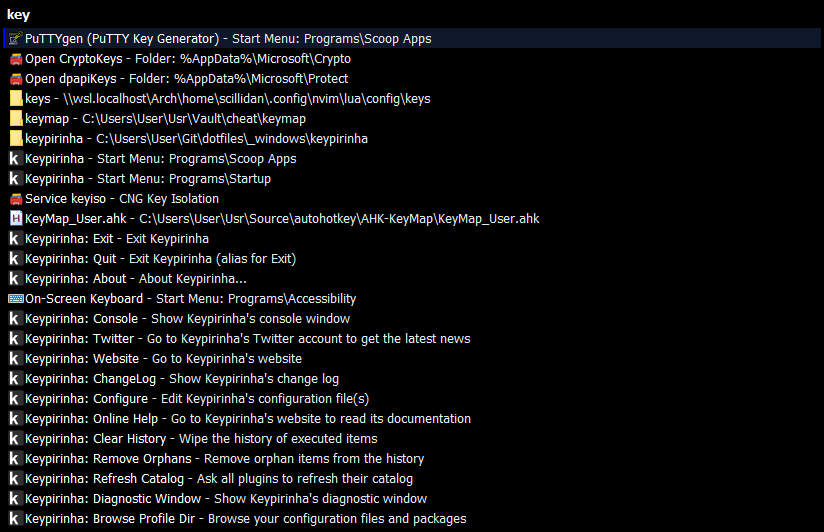Click the icon for Keypirinha: Remove Orphans
This screenshot has width=824, height=532.
(x=16, y=458)
